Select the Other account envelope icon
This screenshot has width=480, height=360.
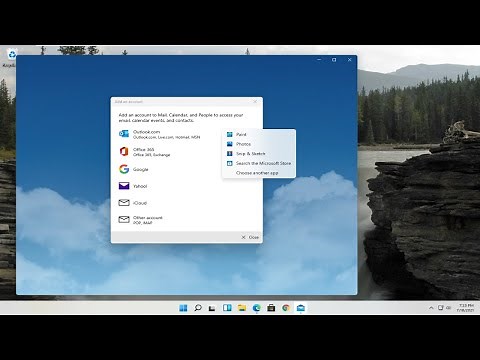coord(124,219)
